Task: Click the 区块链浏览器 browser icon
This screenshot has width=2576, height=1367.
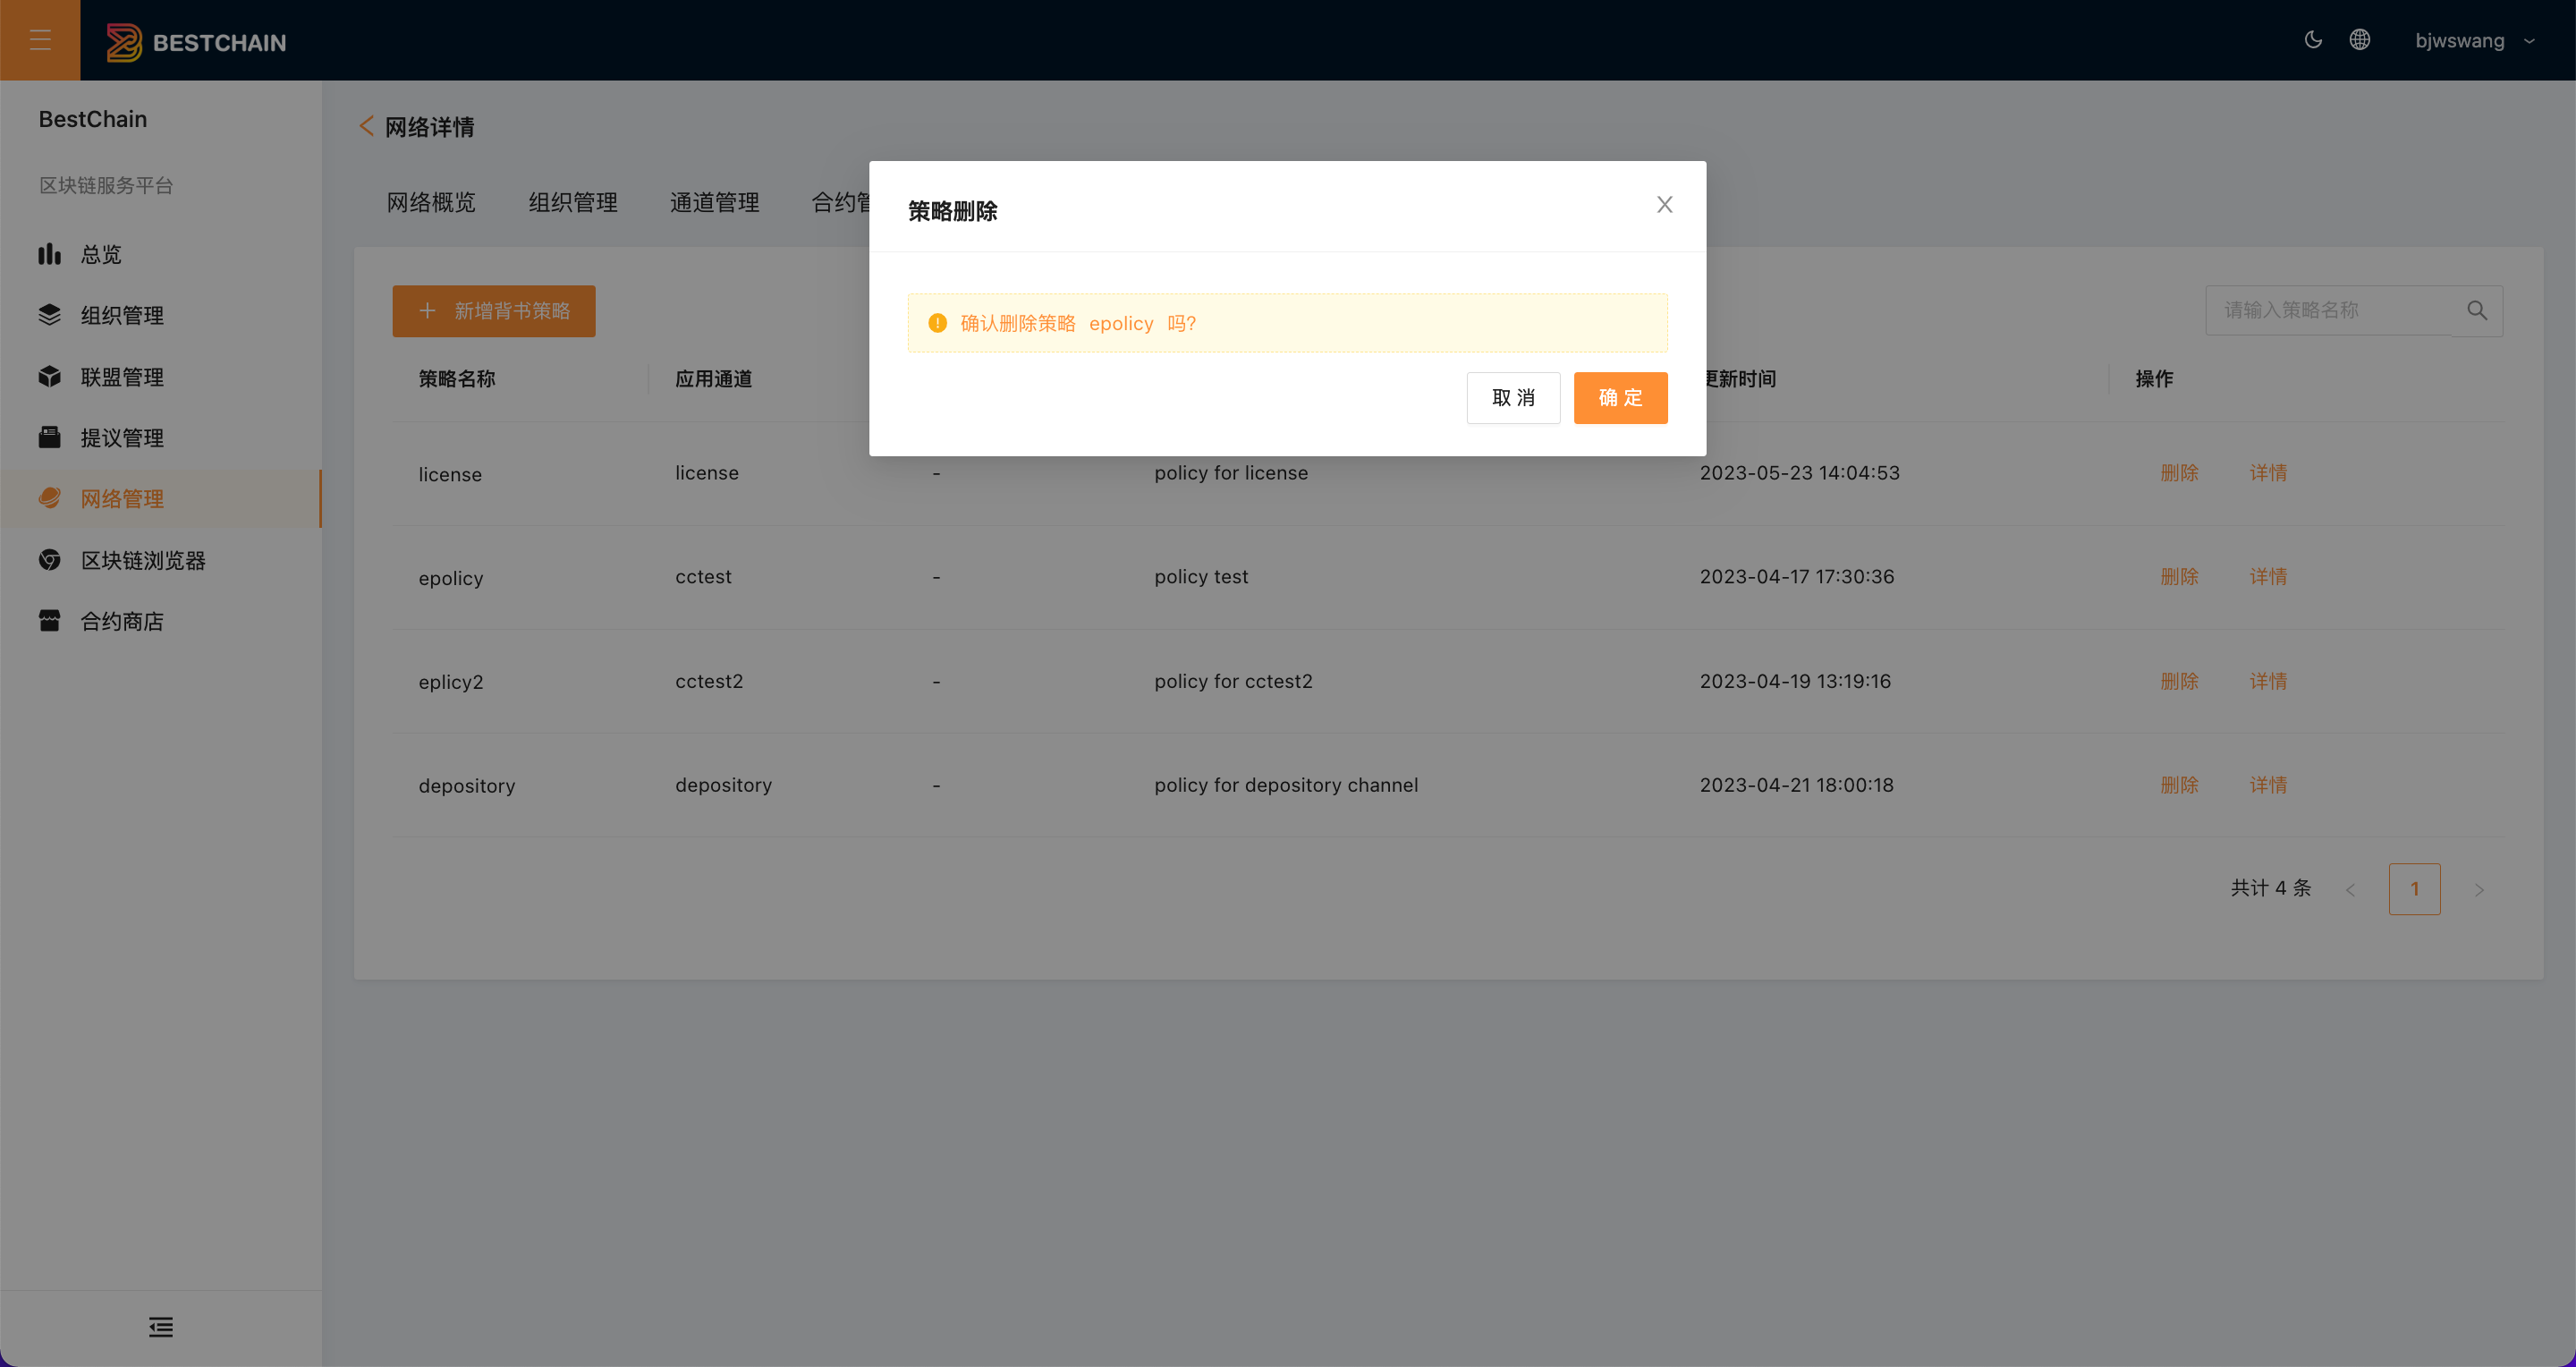Action: pos(49,559)
